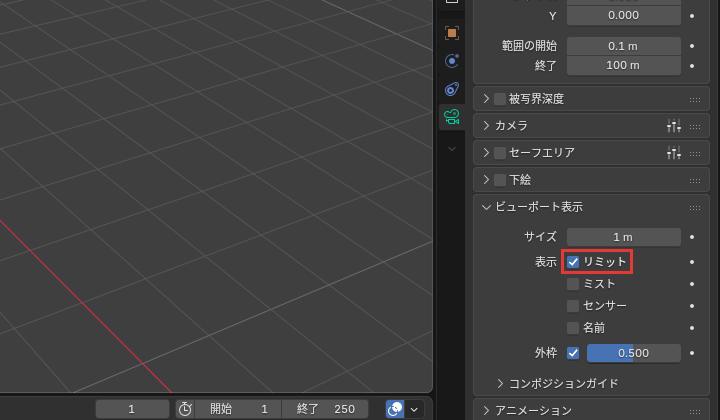Enable the 被写界深度 checkbox
Viewport: 720px width, 420px height.
[500, 99]
